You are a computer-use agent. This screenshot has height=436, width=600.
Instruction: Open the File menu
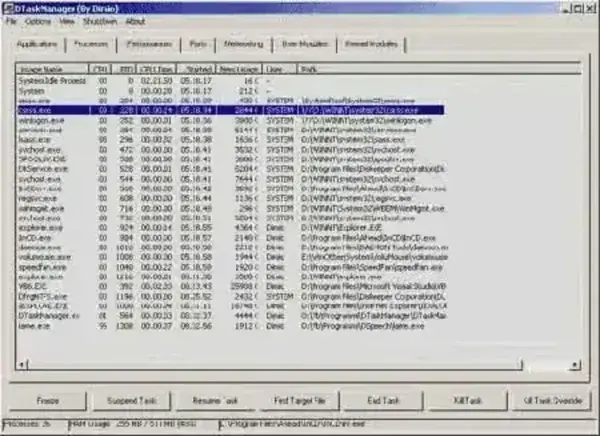(11, 21)
